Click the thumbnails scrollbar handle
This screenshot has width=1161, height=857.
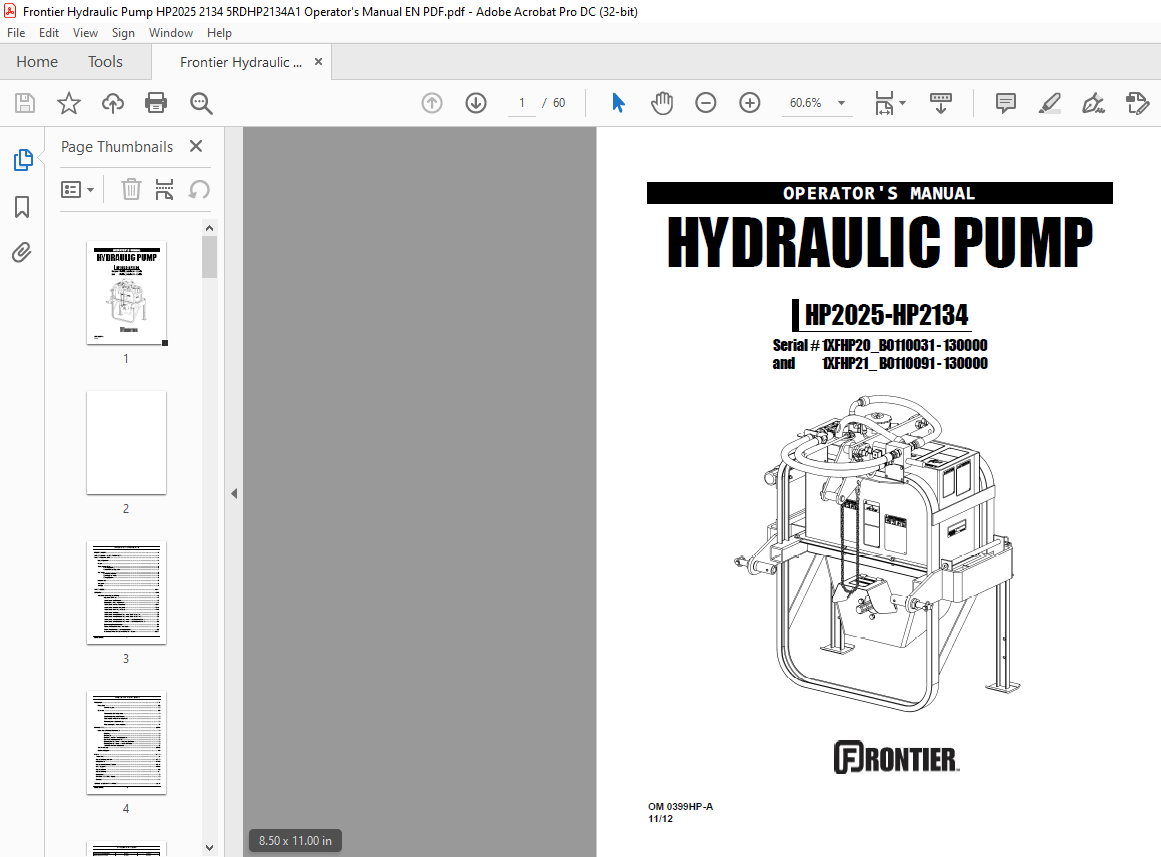[x=210, y=257]
